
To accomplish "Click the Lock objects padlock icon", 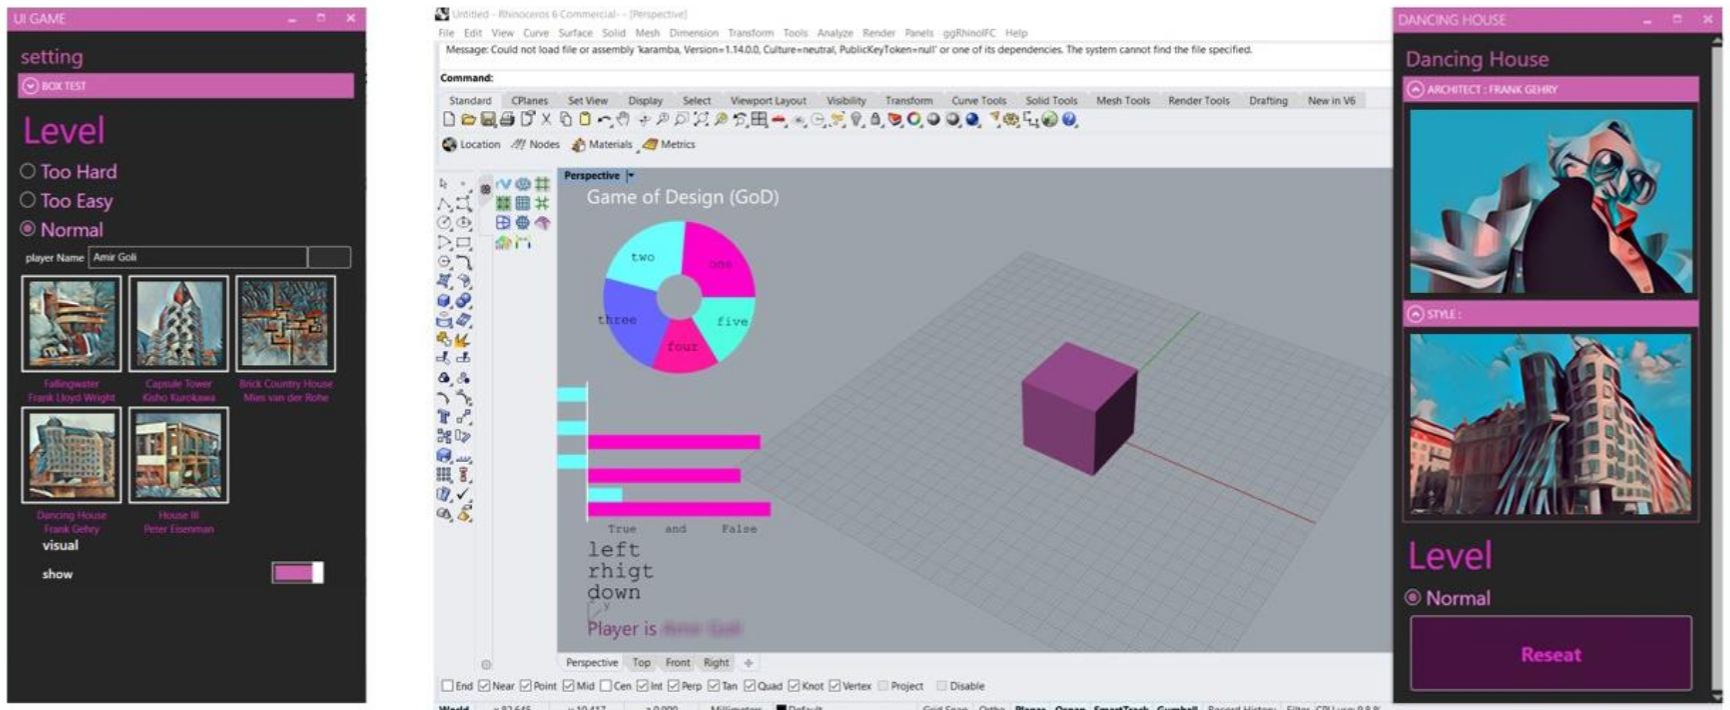I will coord(875,119).
